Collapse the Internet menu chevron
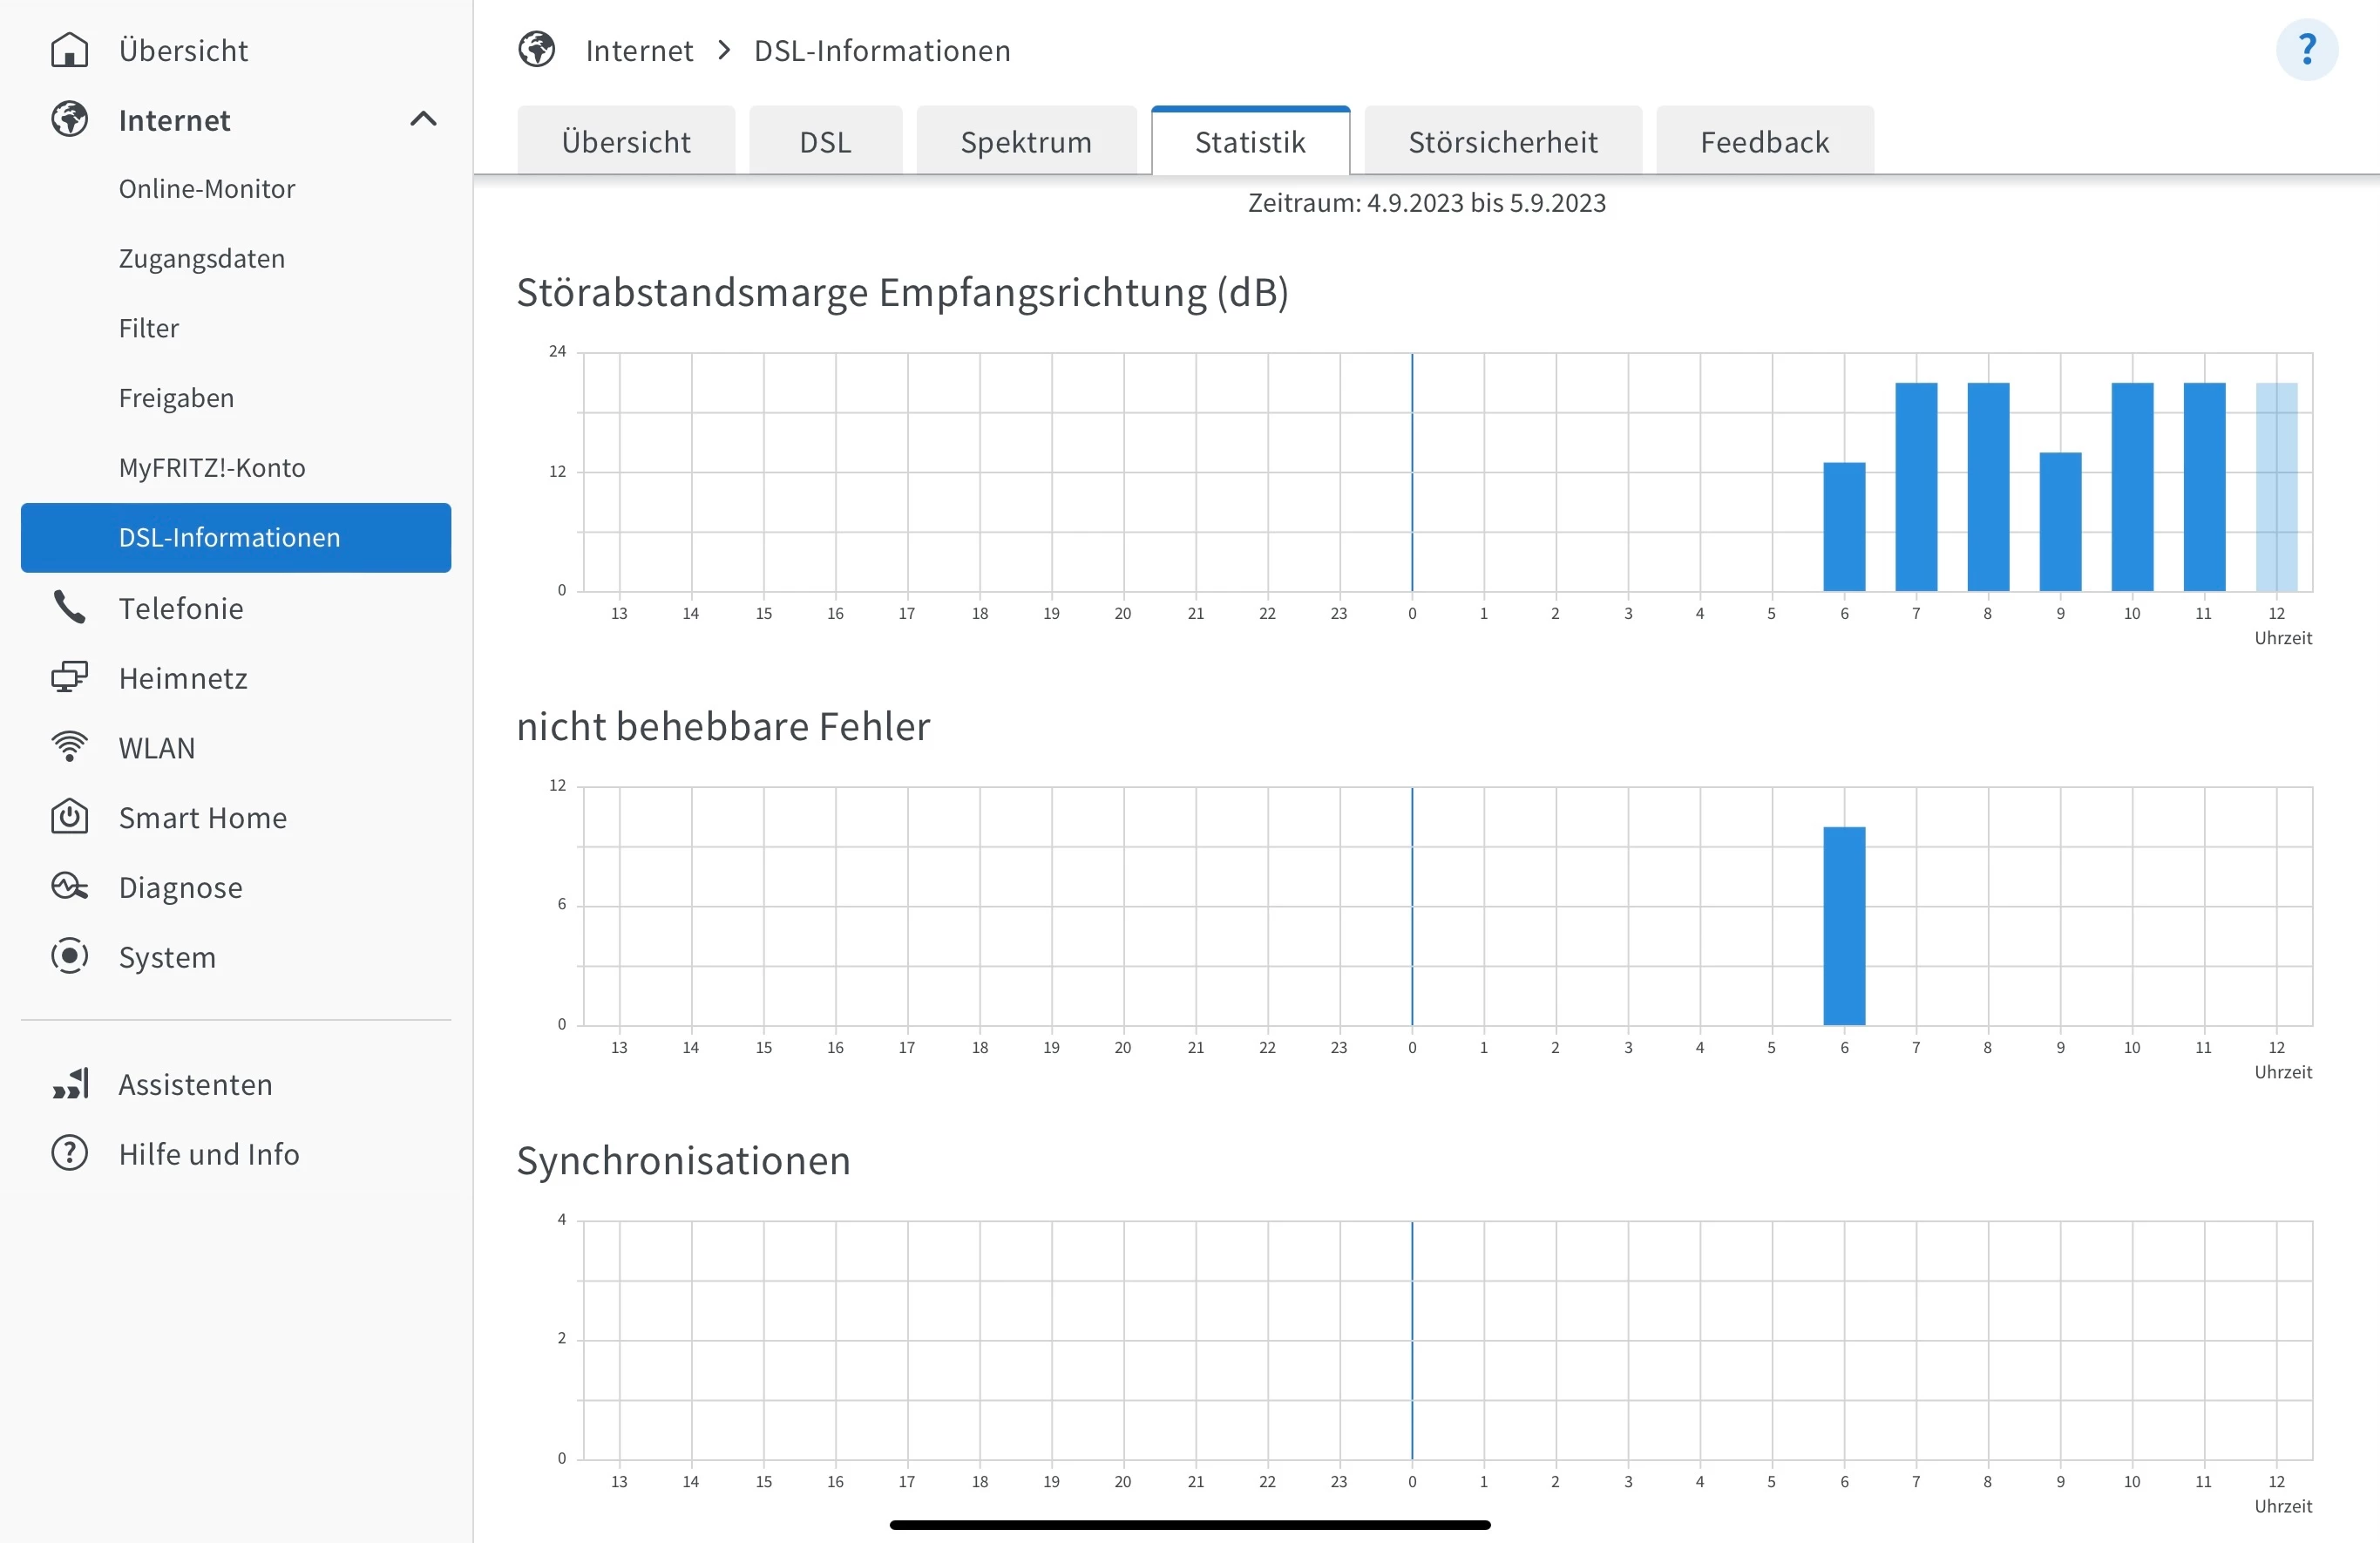The height and width of the screenshot is (1543, 2380). coord(423,120)
